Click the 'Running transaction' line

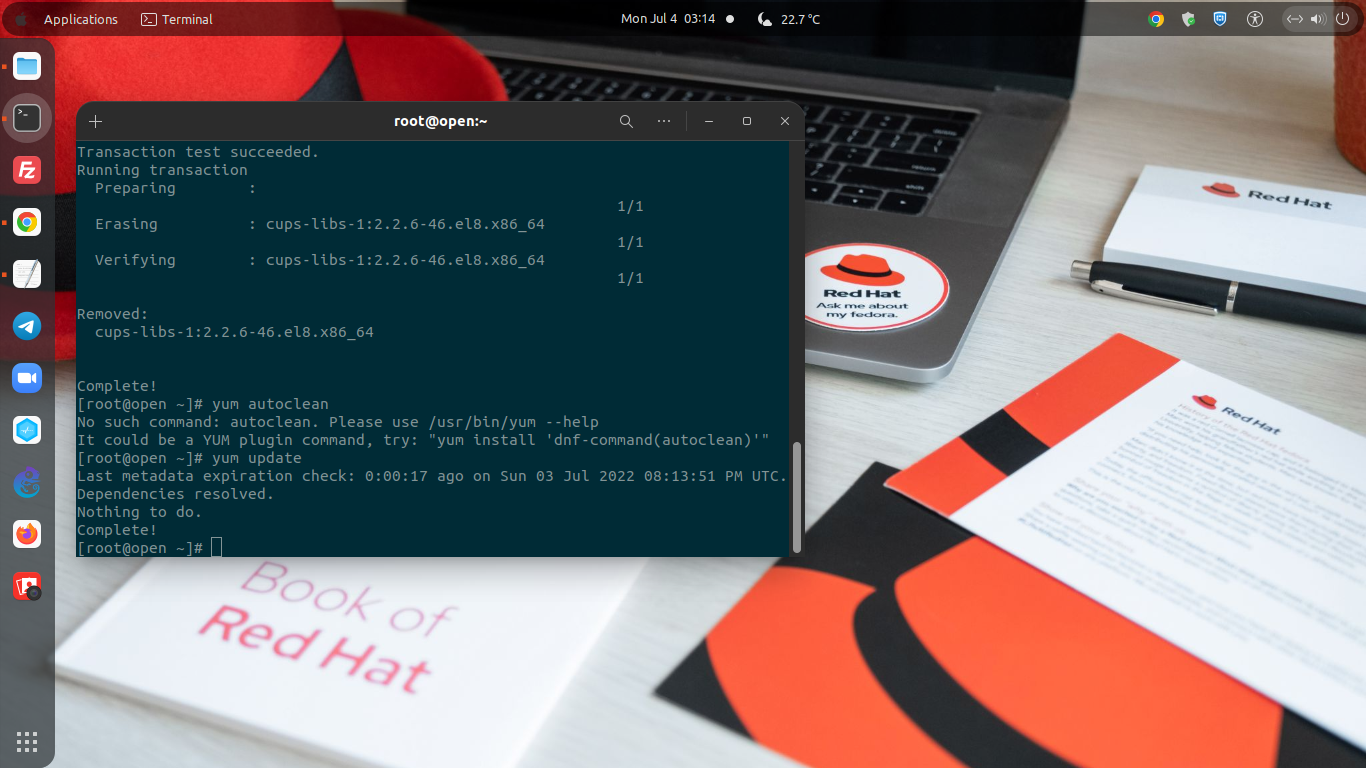click(x=162, y=170)
